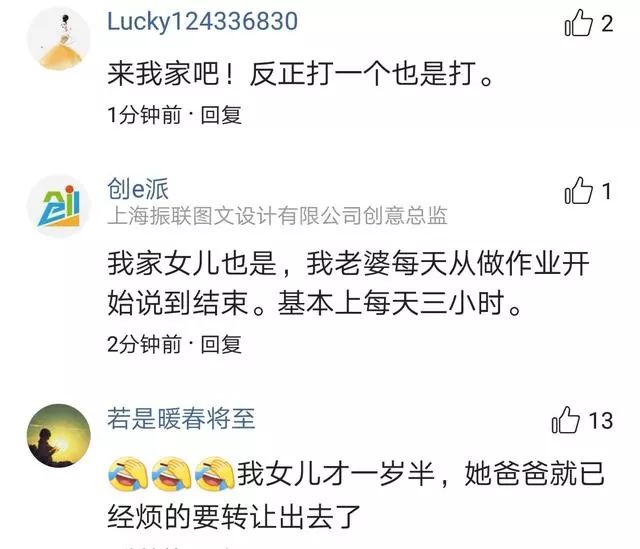This screenshot has width=640, height=549.
Task: Tap the thumbs-up on 创e派's comment
Action: click(578, 191)
